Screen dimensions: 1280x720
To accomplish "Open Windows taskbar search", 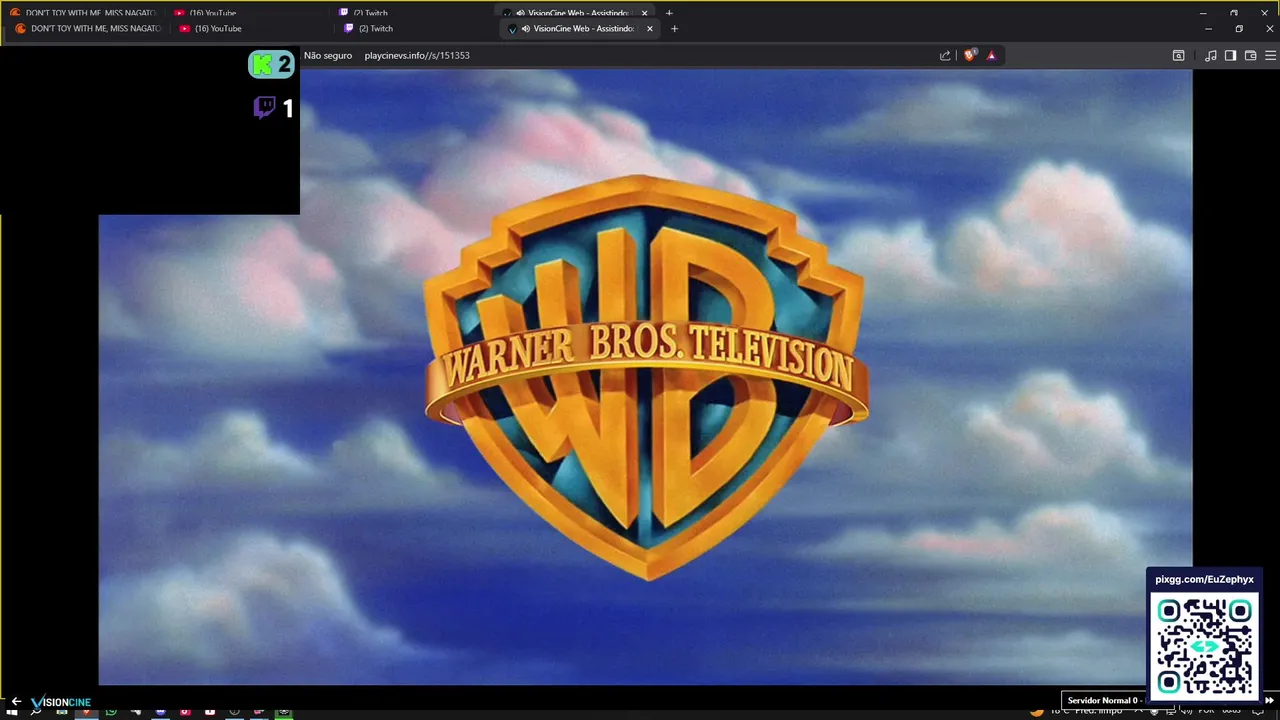I will [x=36, y=712].
